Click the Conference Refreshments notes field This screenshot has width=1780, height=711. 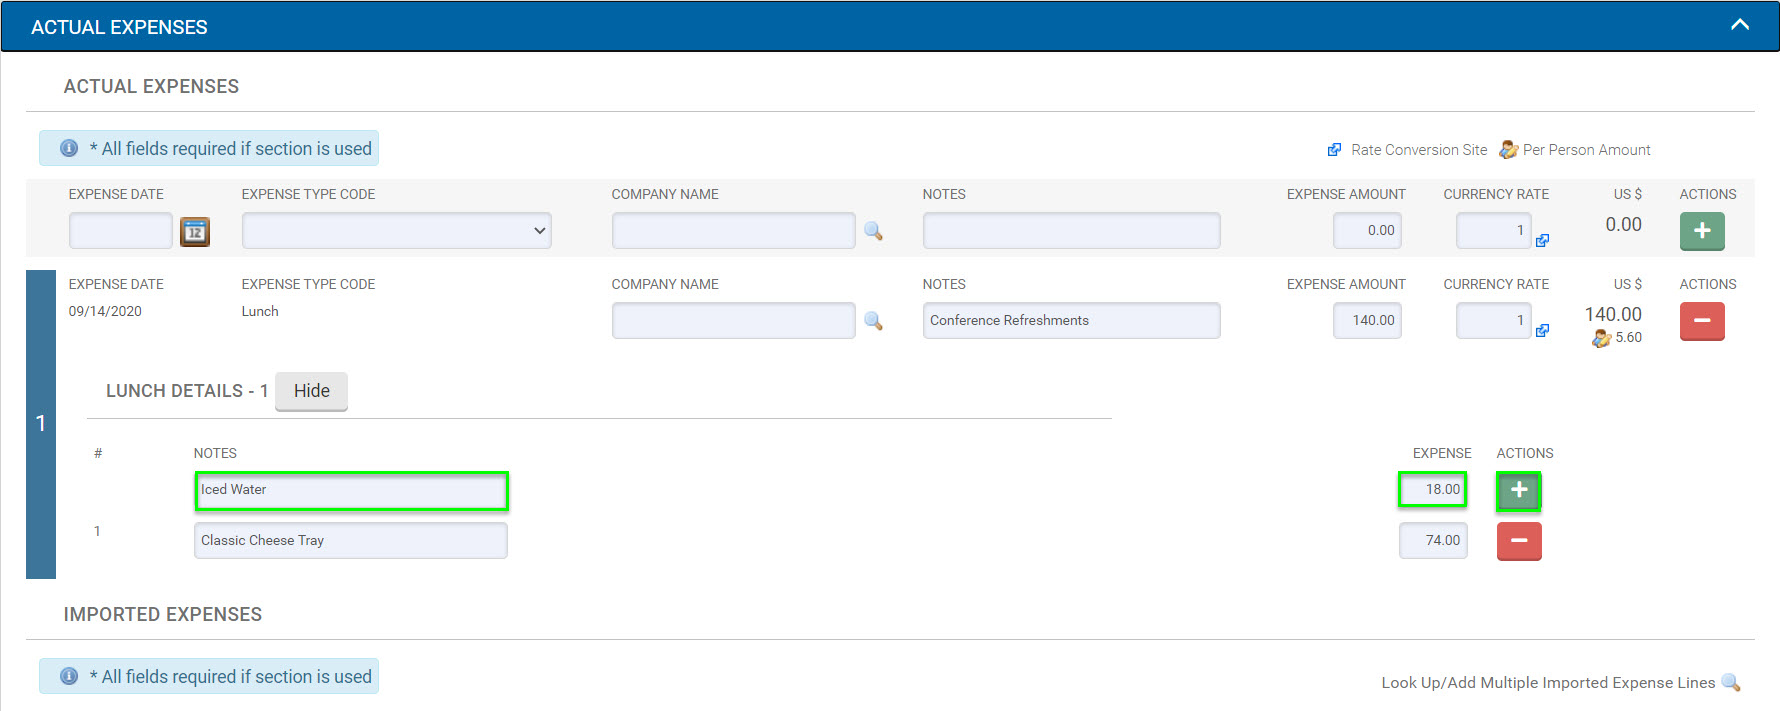[x=1070, y=321]
